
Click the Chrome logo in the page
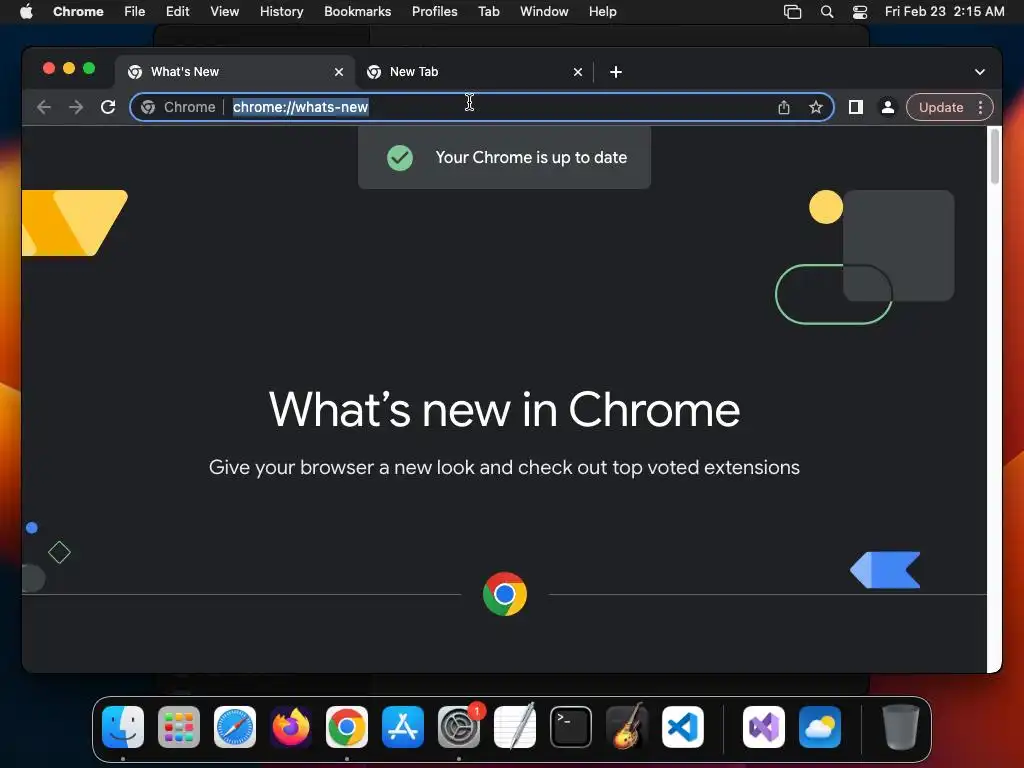click(x=505, y=594)
